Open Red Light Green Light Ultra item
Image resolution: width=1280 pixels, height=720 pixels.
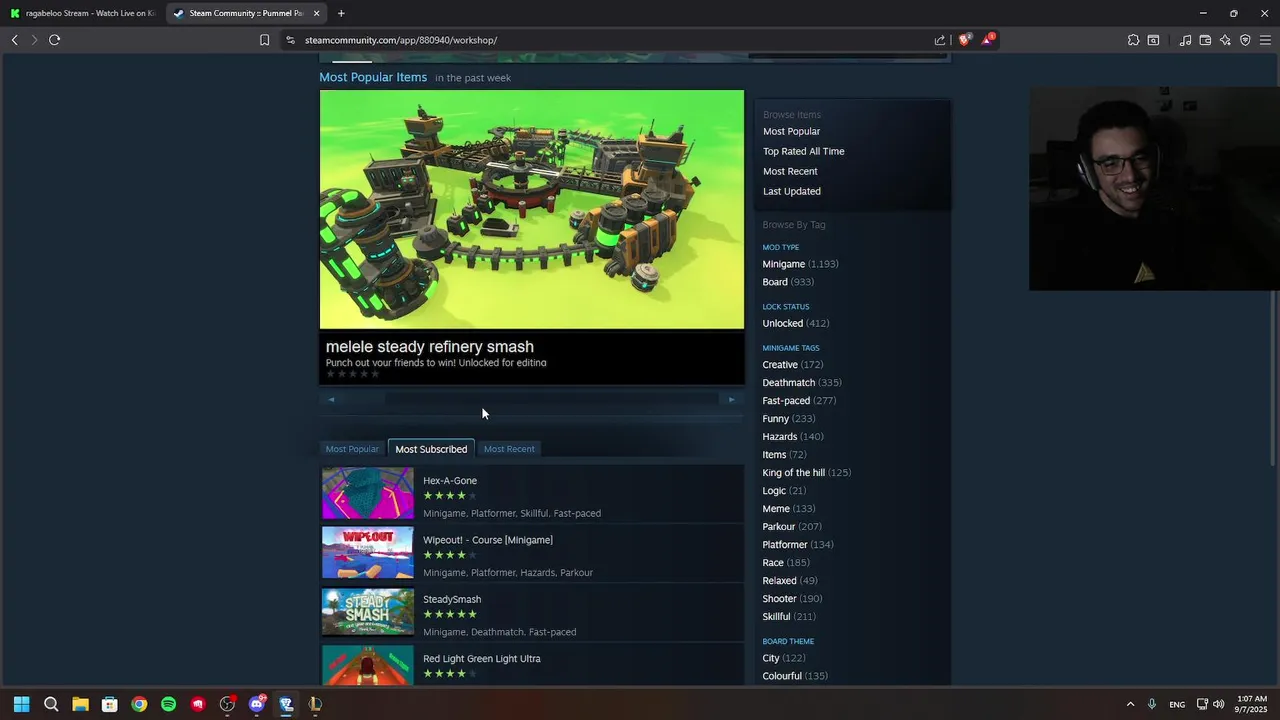(482, 659)
